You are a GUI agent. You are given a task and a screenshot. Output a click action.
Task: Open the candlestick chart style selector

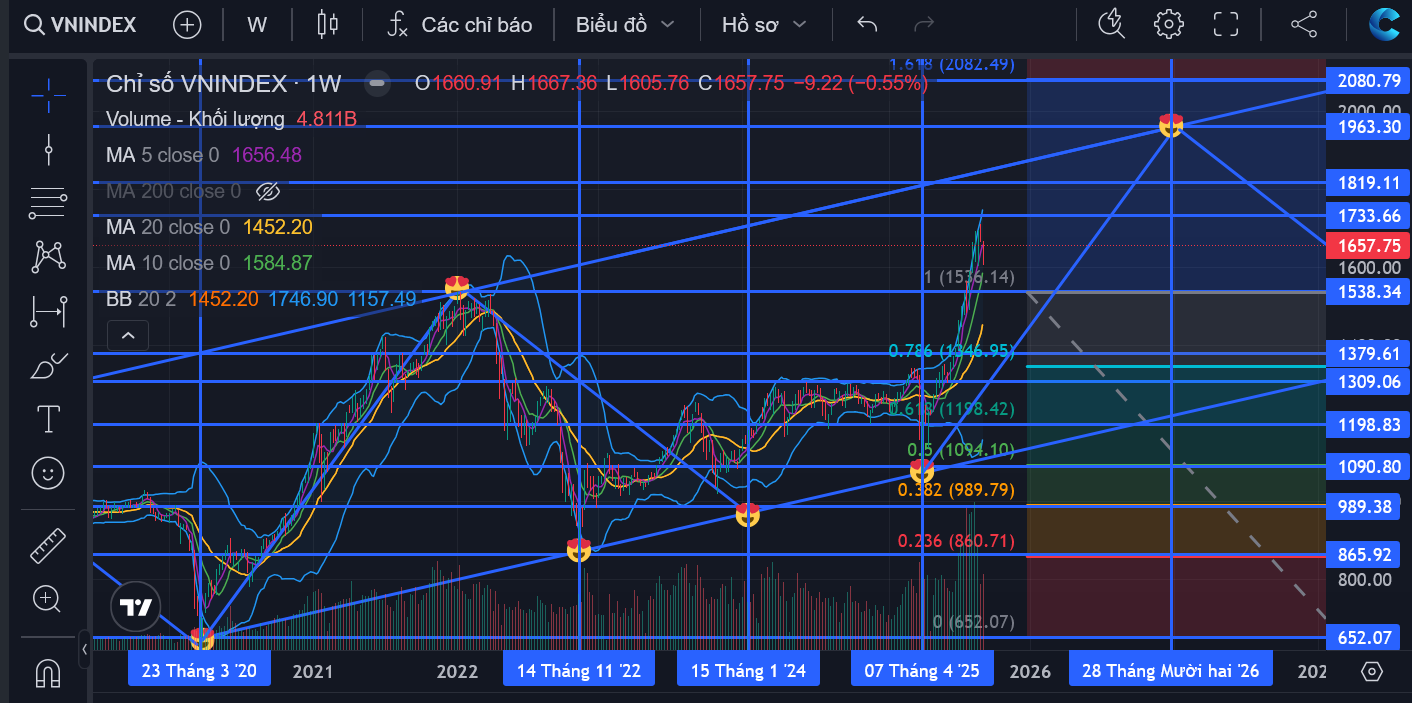pyautogui.click(x=327, y=25)
